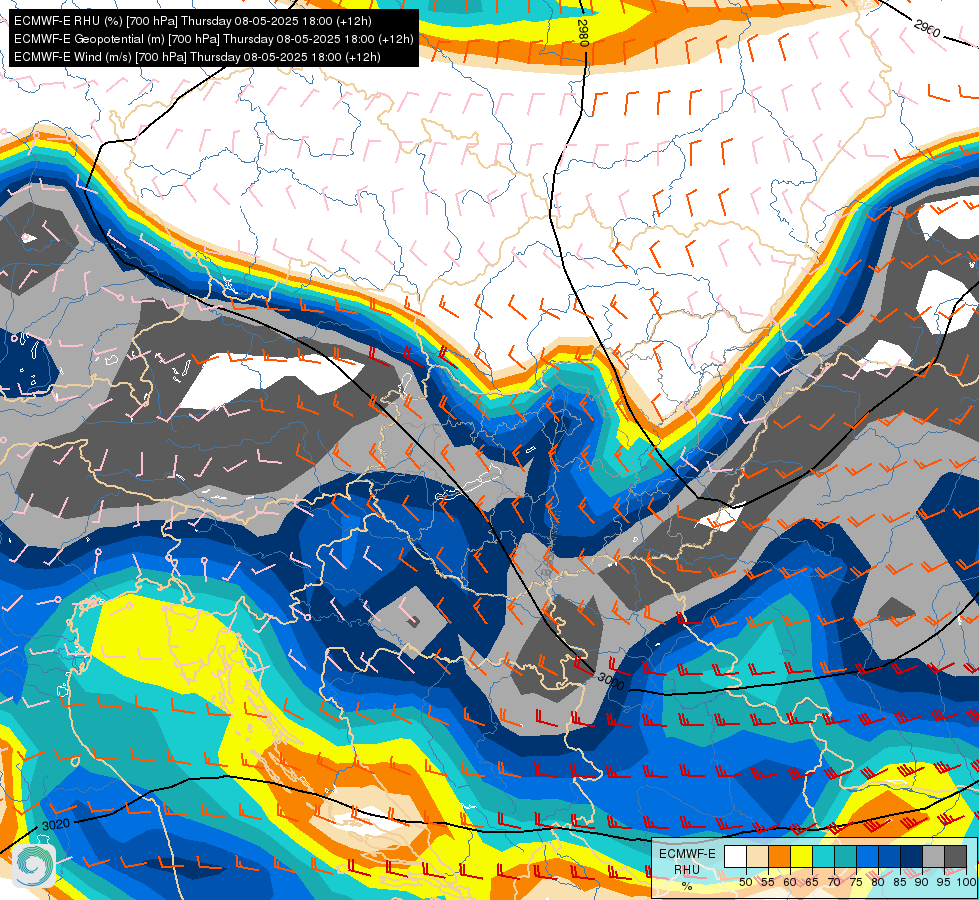
Task: Click the 3000 contour label
Action: (x=611, y=681)
